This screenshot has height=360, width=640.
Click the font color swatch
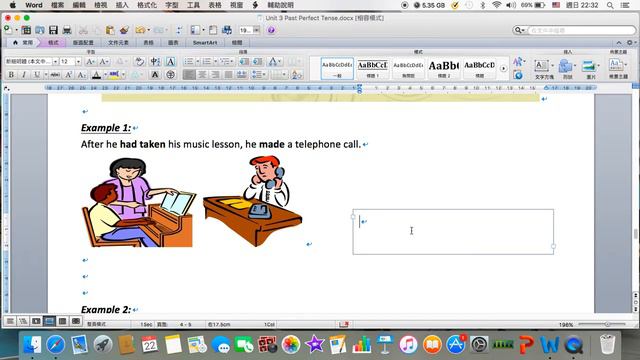pyautogui.click(x=96, y=75)
